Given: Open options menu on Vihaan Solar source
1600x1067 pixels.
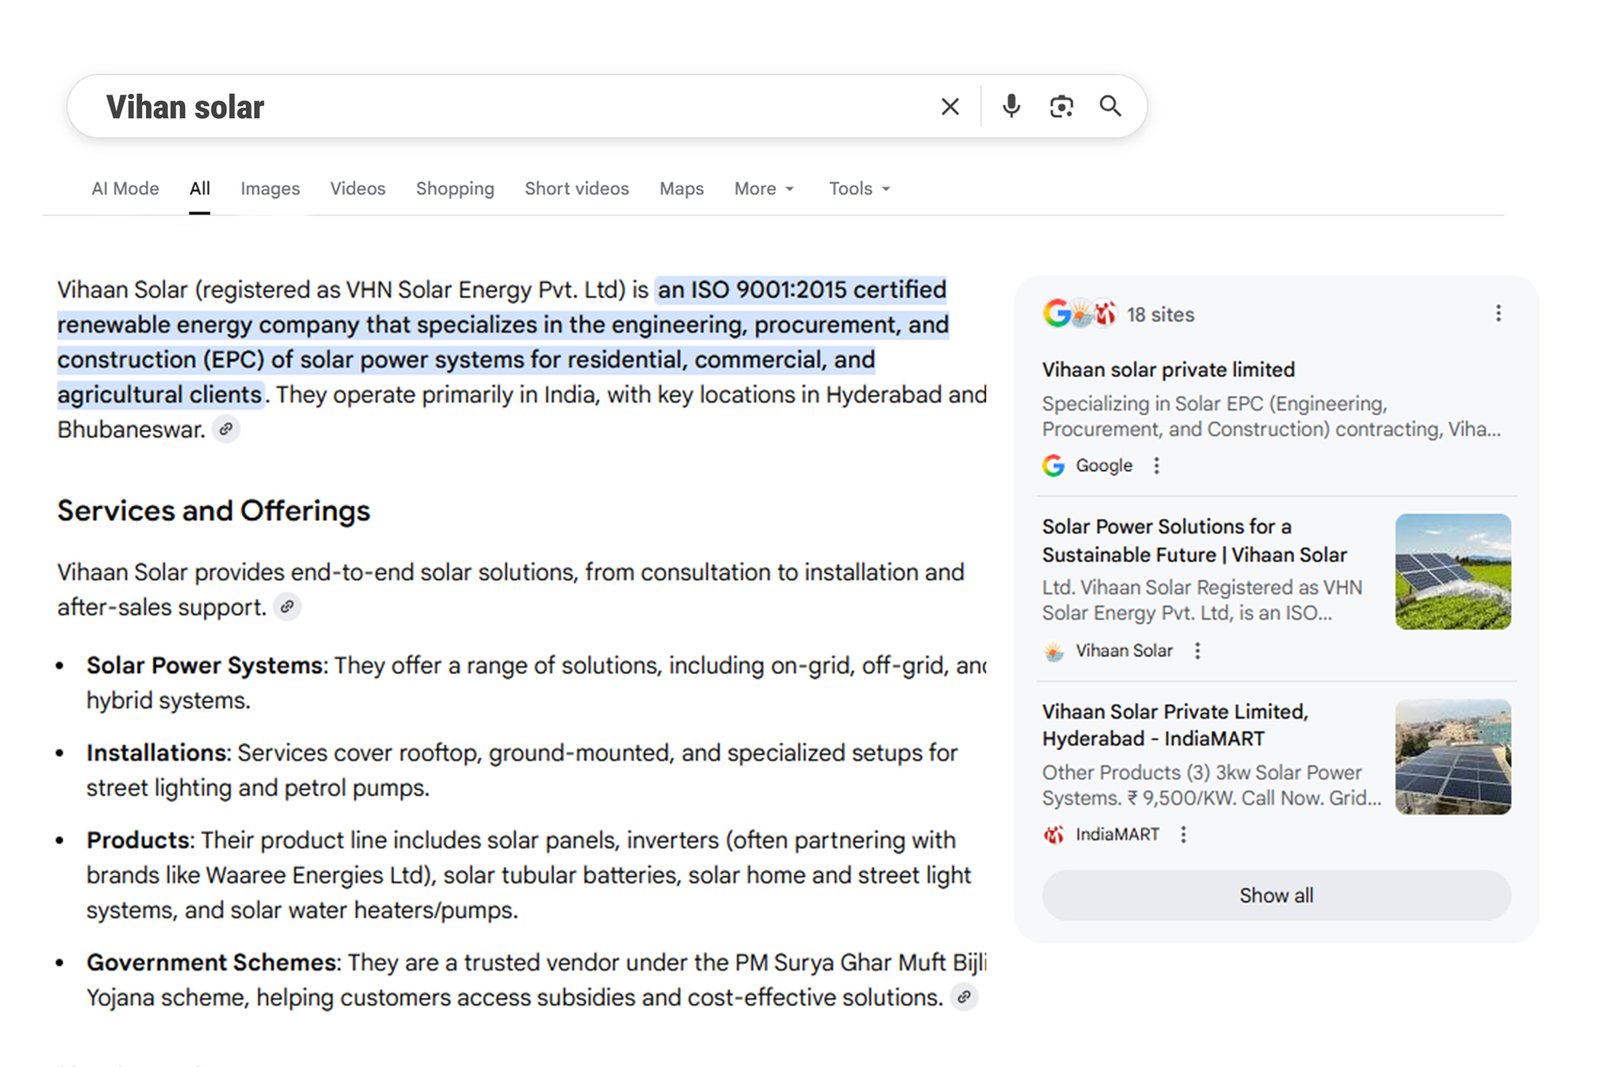Looking at the screenshot, I should pos(1197,650).
